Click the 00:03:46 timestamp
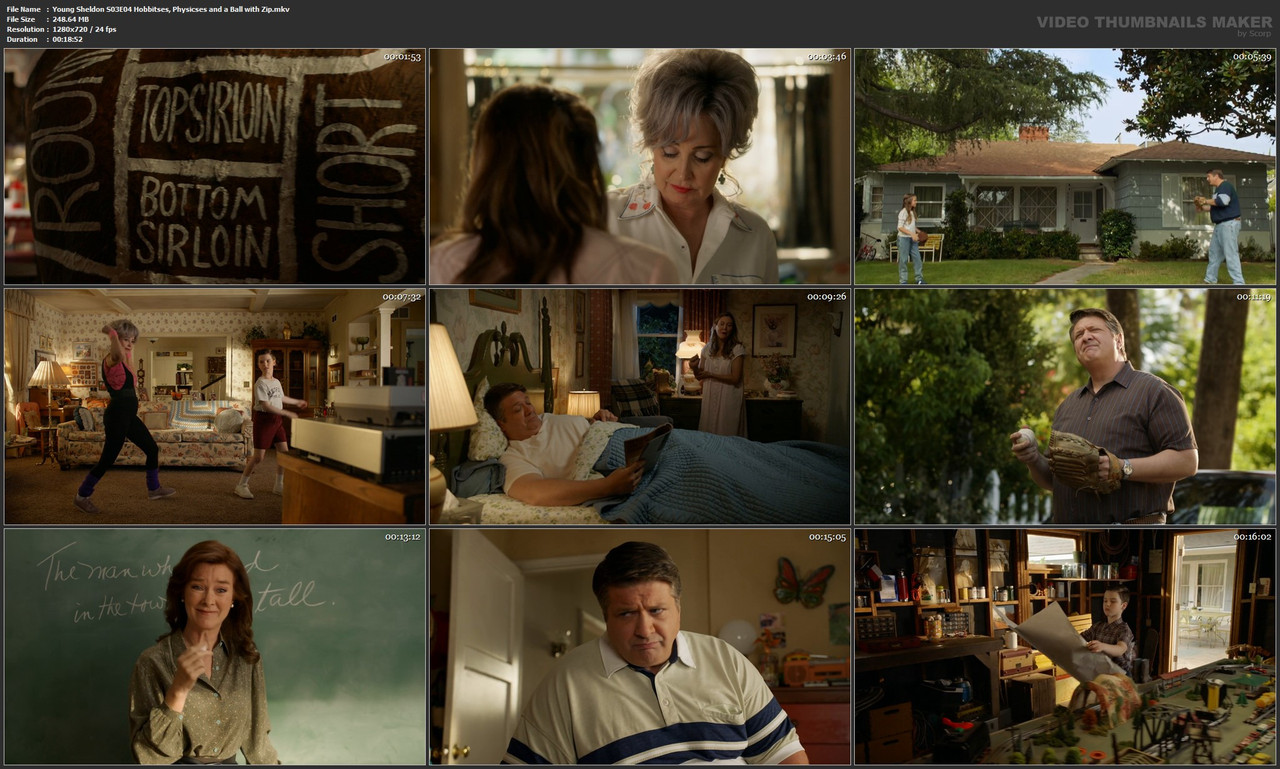 point(828,57)
